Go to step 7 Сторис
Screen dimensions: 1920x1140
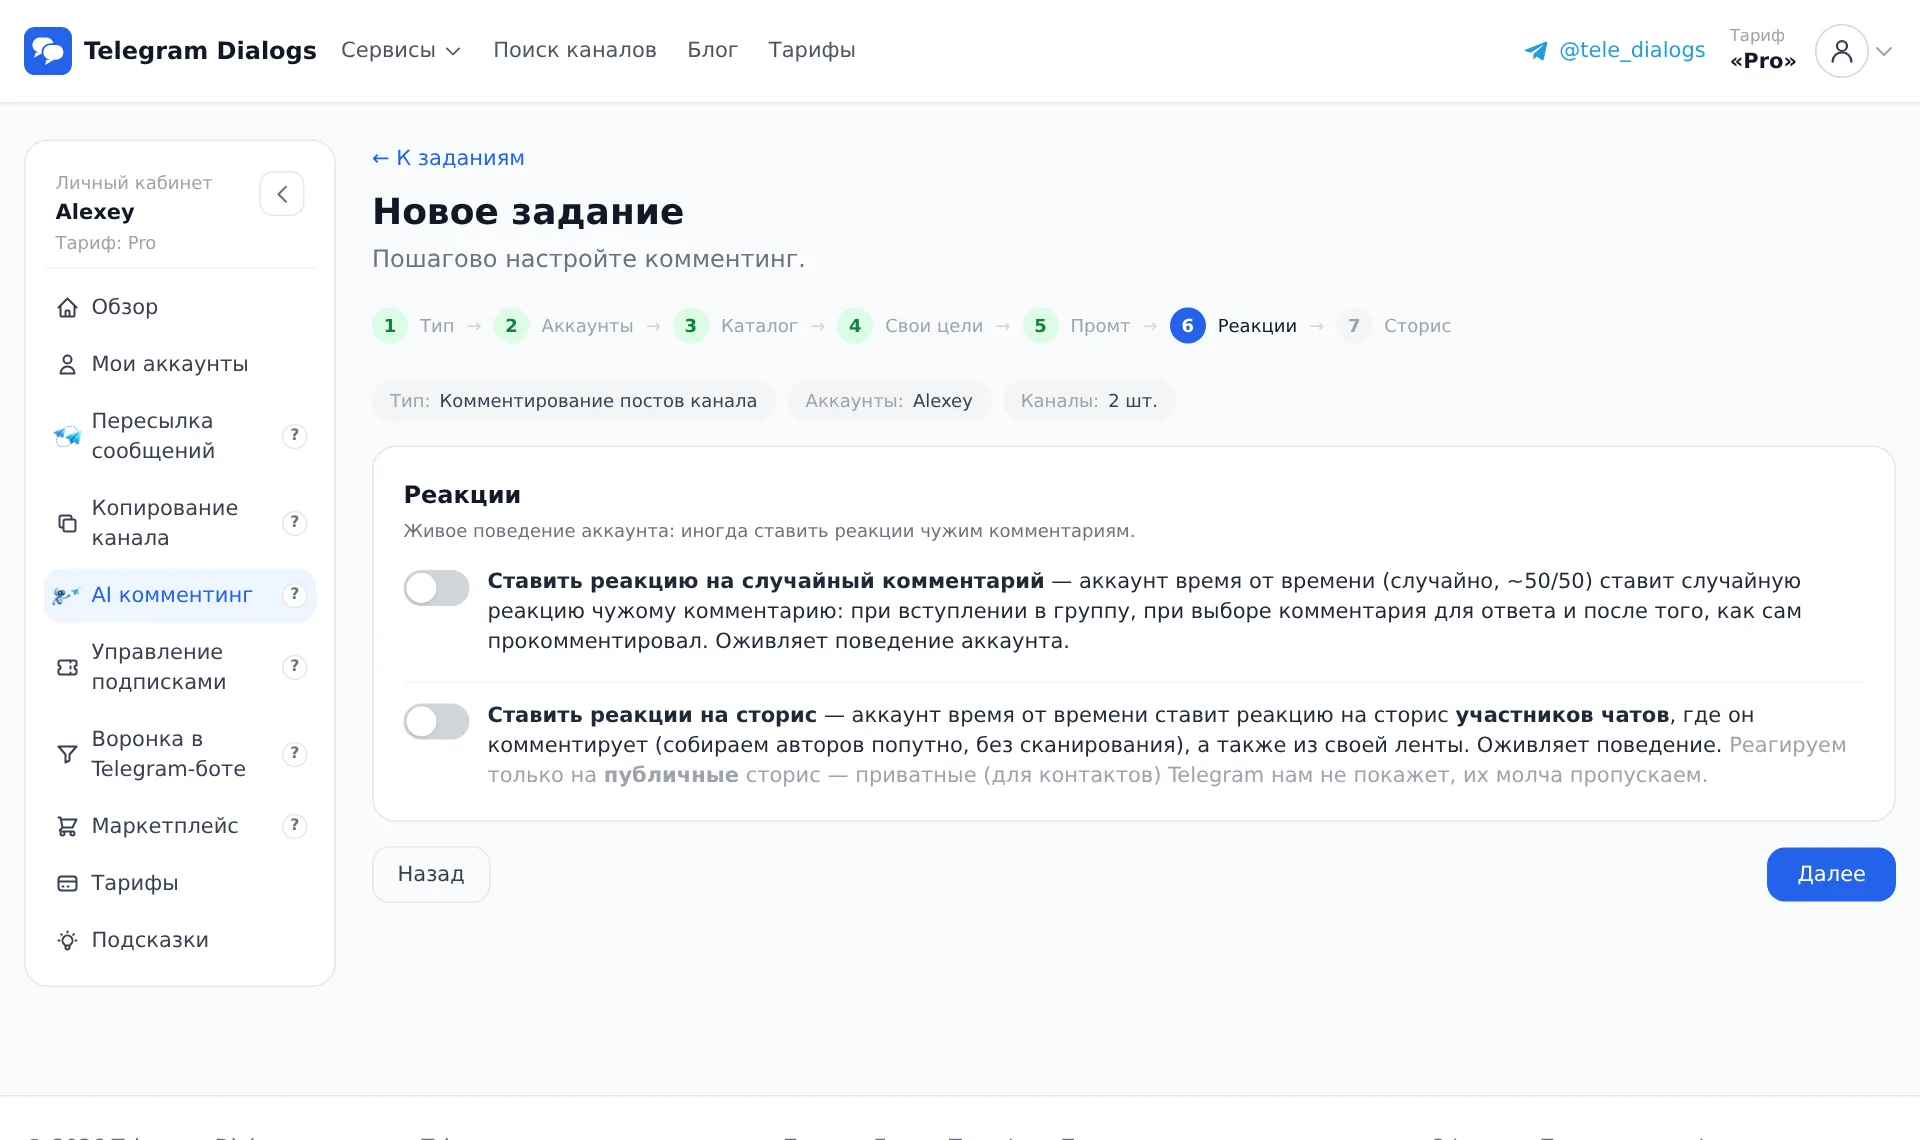click(x=1393, y=326)
